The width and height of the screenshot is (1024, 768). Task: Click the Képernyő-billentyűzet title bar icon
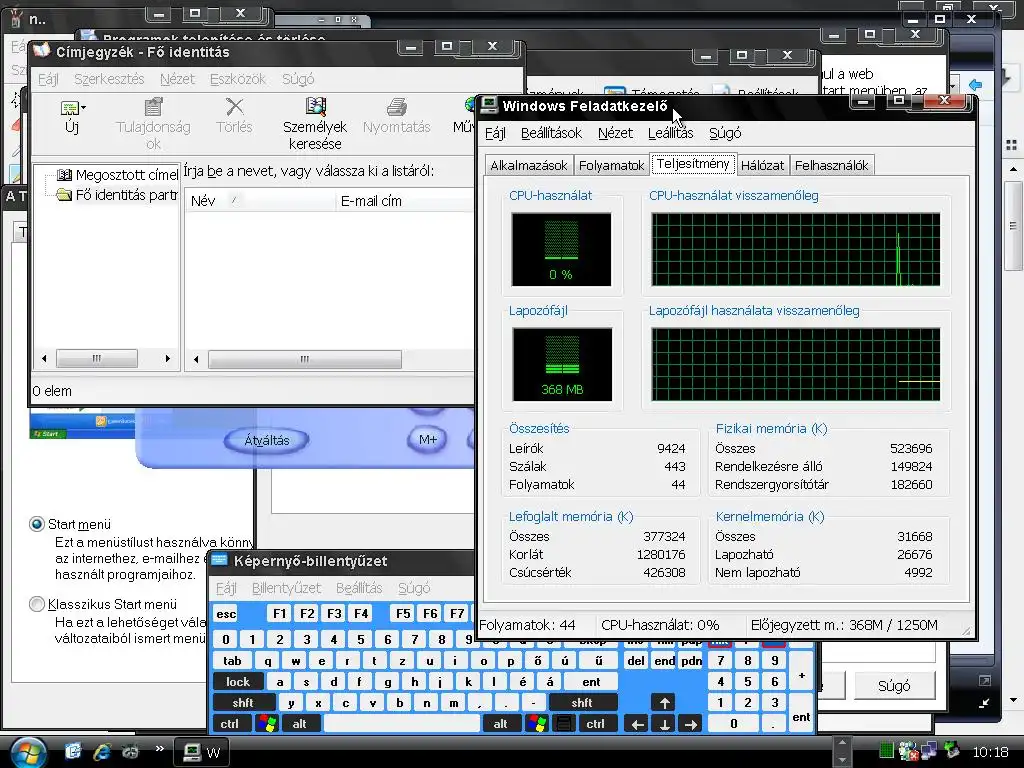[x=219, y=560]
